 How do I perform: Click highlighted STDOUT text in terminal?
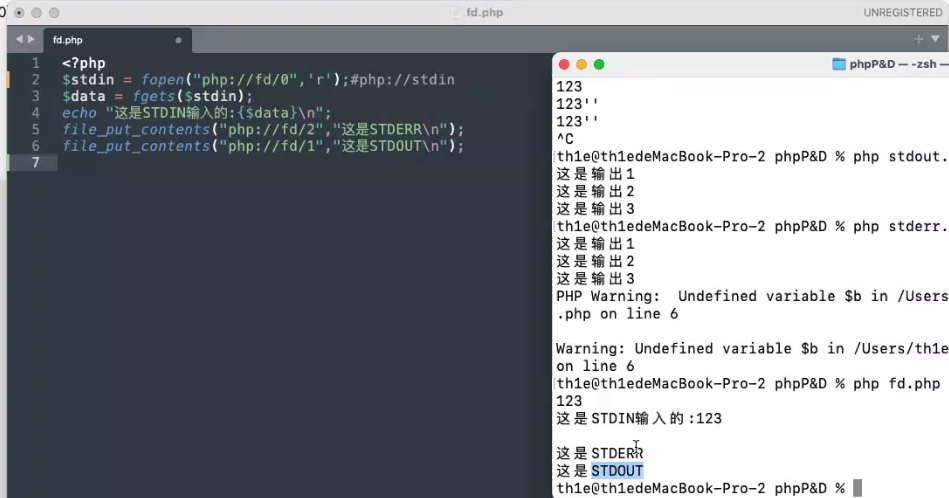617,471
